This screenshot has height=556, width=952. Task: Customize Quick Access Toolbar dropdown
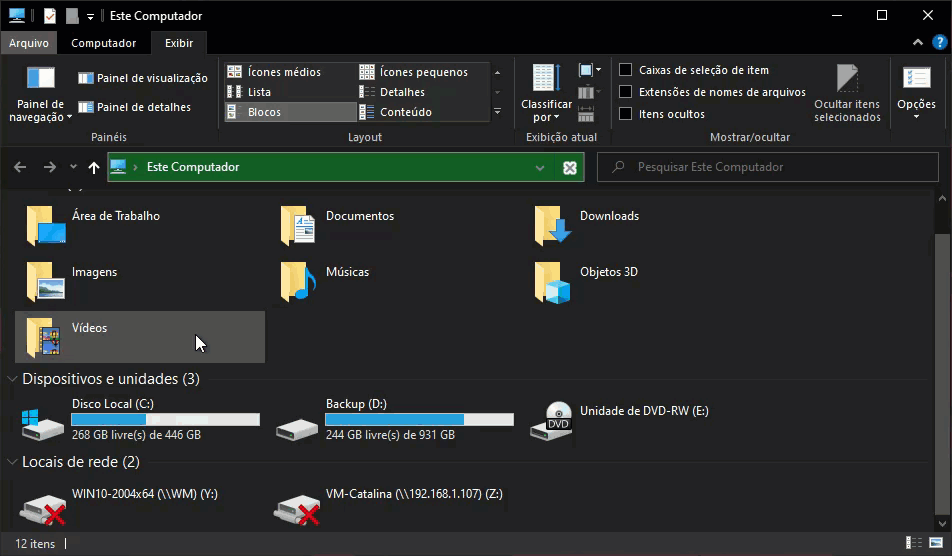coord(90,17)
